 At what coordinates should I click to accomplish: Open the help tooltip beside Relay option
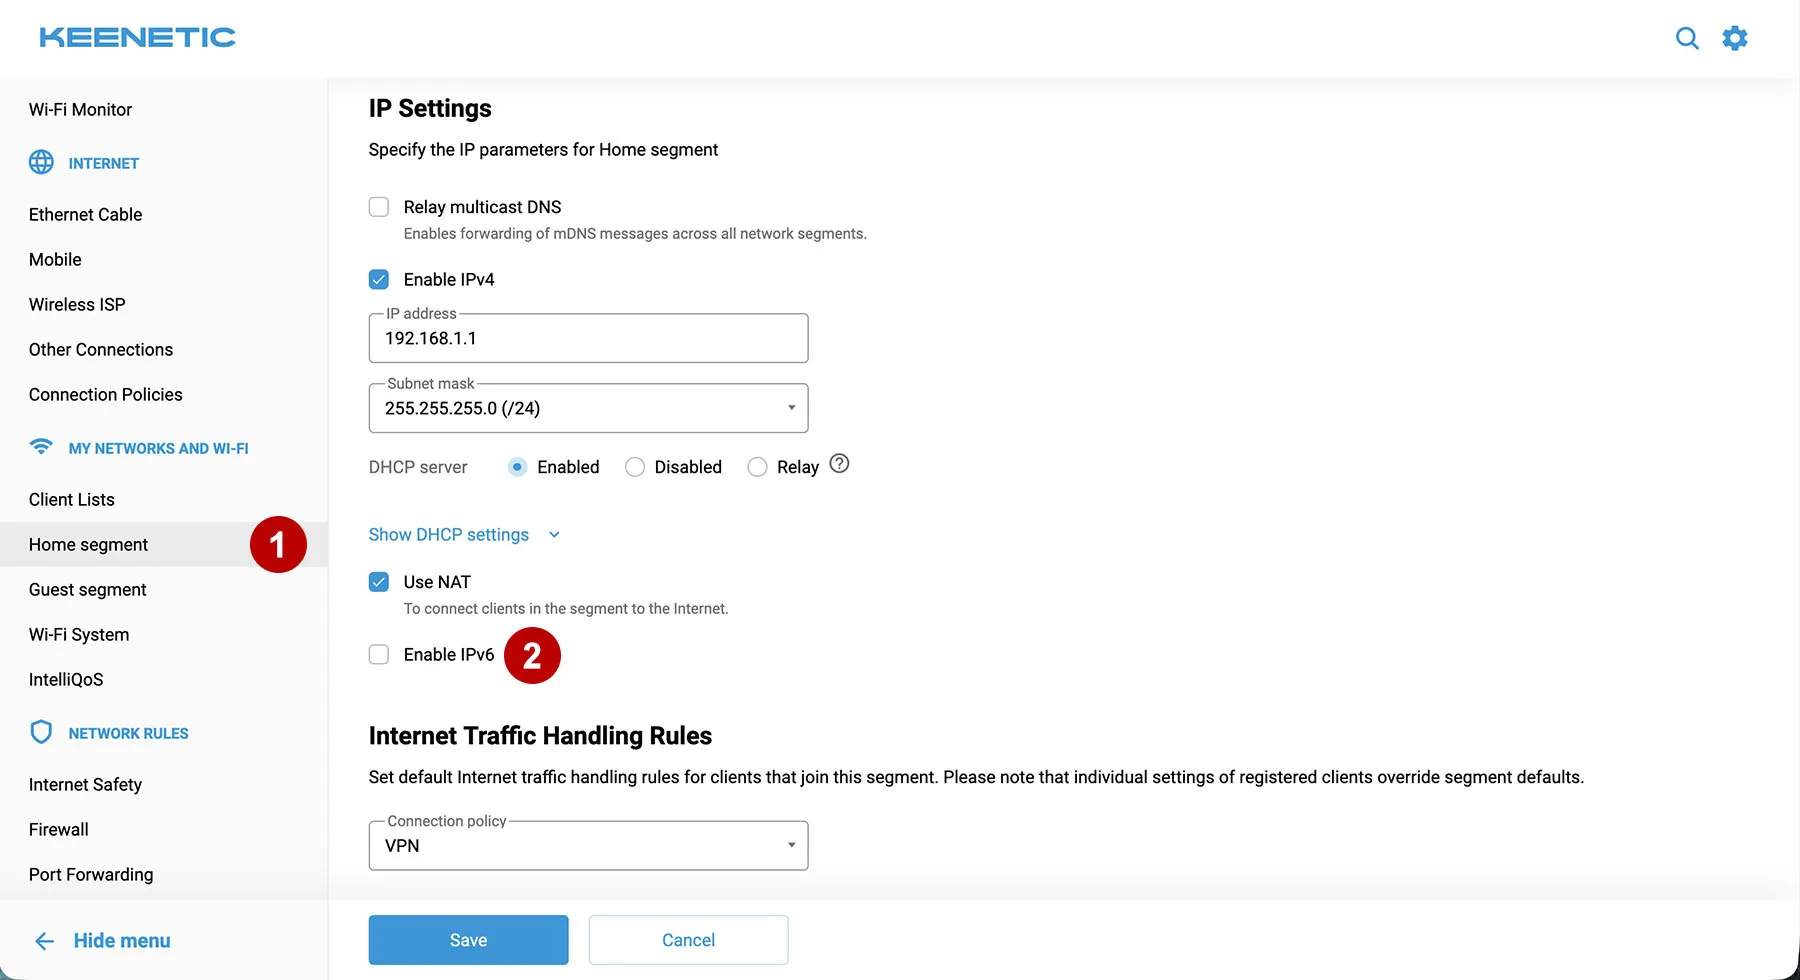click(839, 464)
